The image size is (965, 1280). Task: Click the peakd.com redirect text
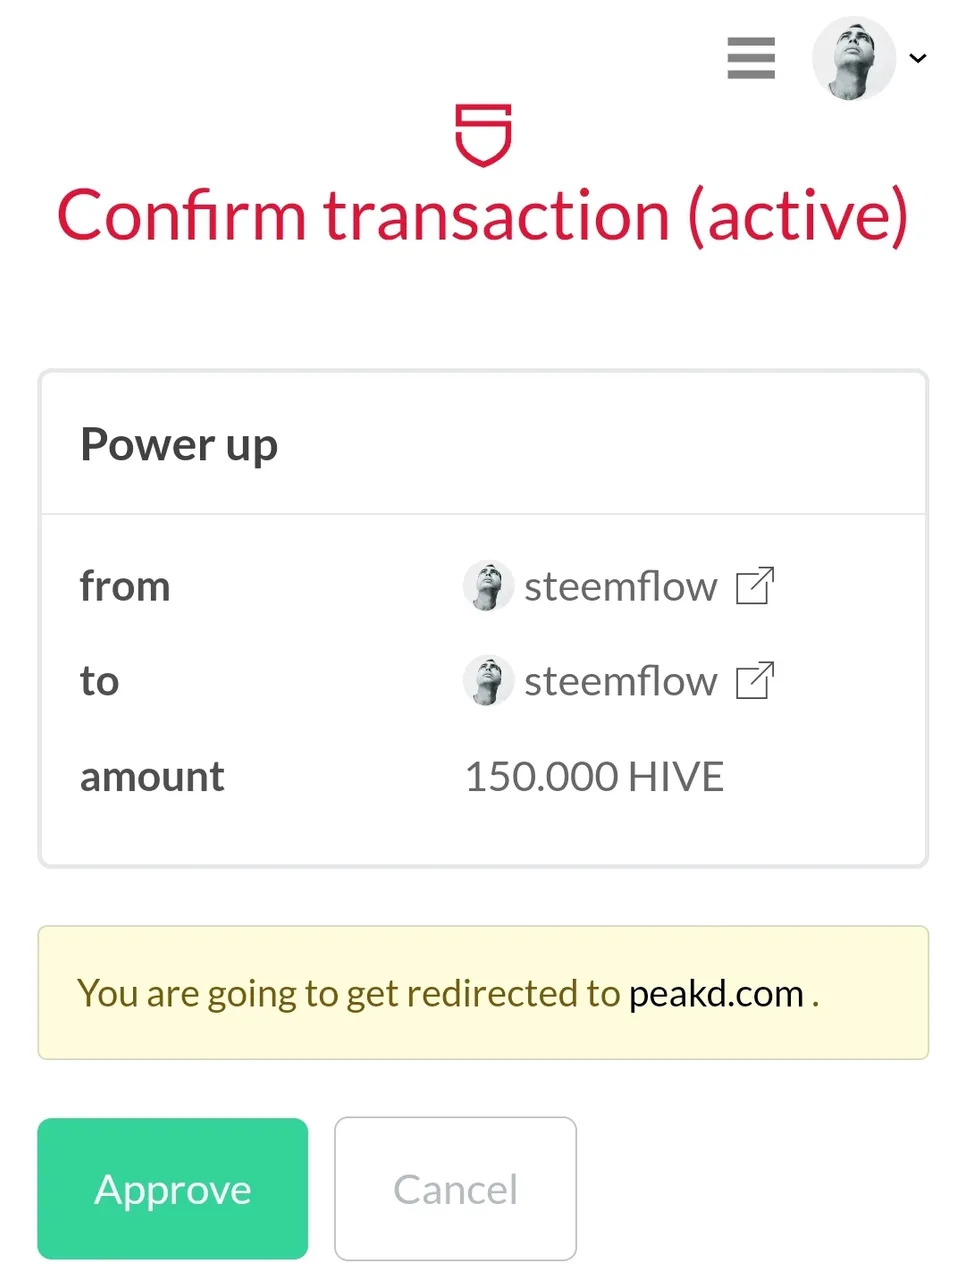pyautogui.click(x=716, y=994)
